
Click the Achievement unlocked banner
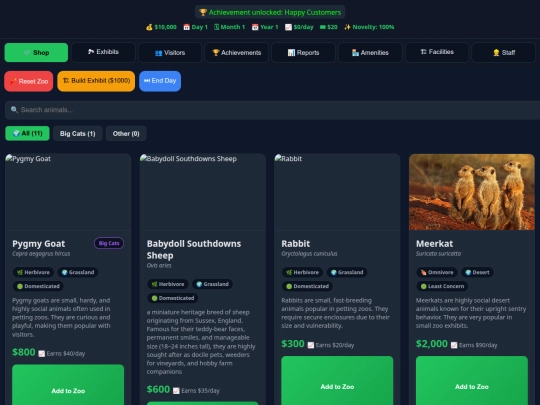(270, 12)
